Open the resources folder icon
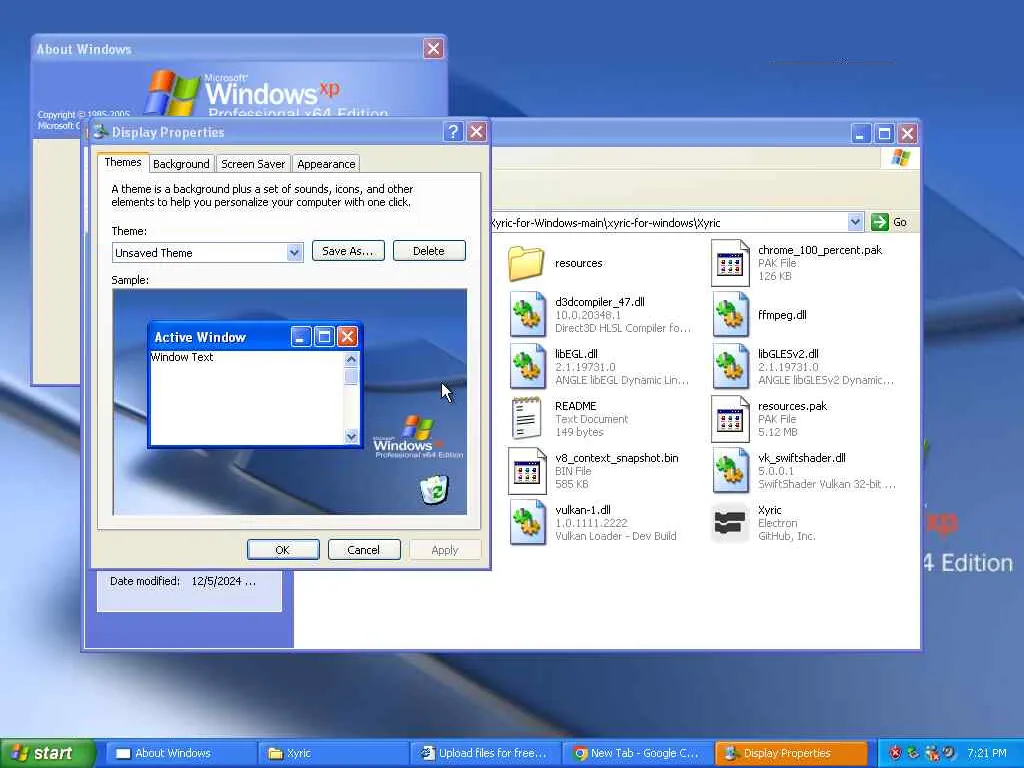Viewport: 1024px width, 768px height. 526,263
